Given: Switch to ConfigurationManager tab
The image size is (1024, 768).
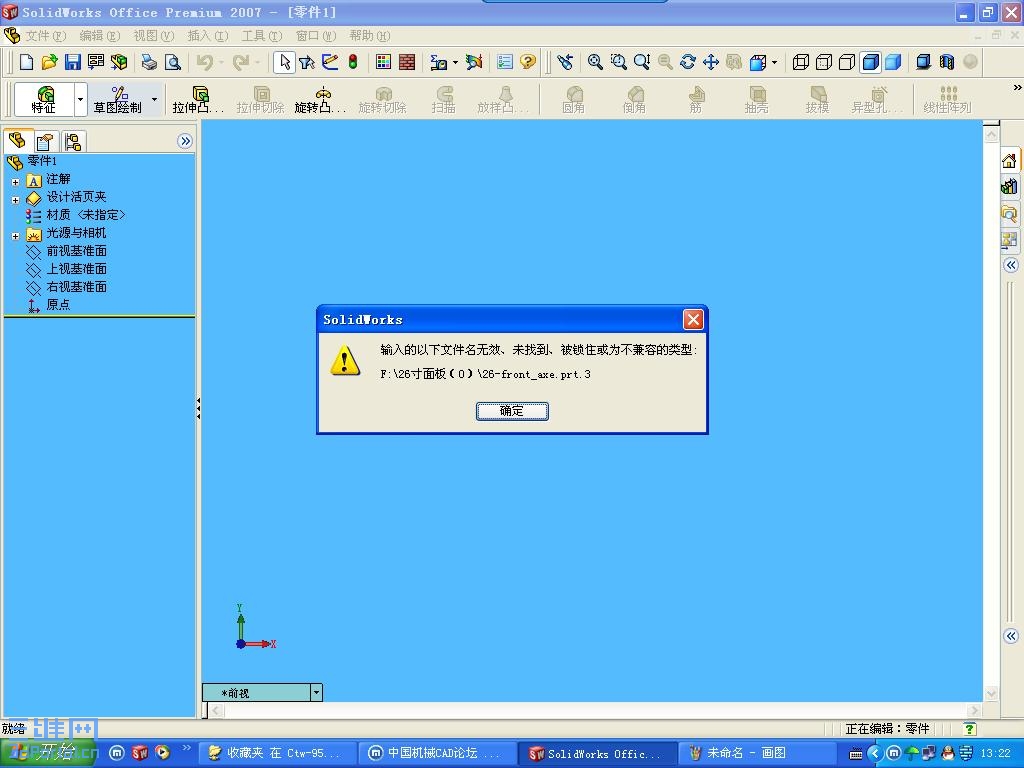Looking at the screenshot, I should (72, 142).
